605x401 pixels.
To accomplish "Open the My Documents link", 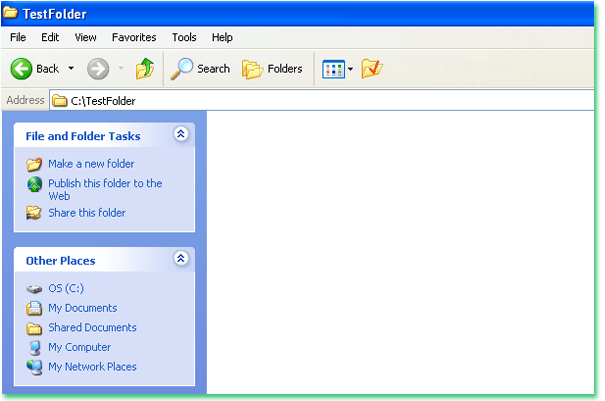I will click(83, 308).
